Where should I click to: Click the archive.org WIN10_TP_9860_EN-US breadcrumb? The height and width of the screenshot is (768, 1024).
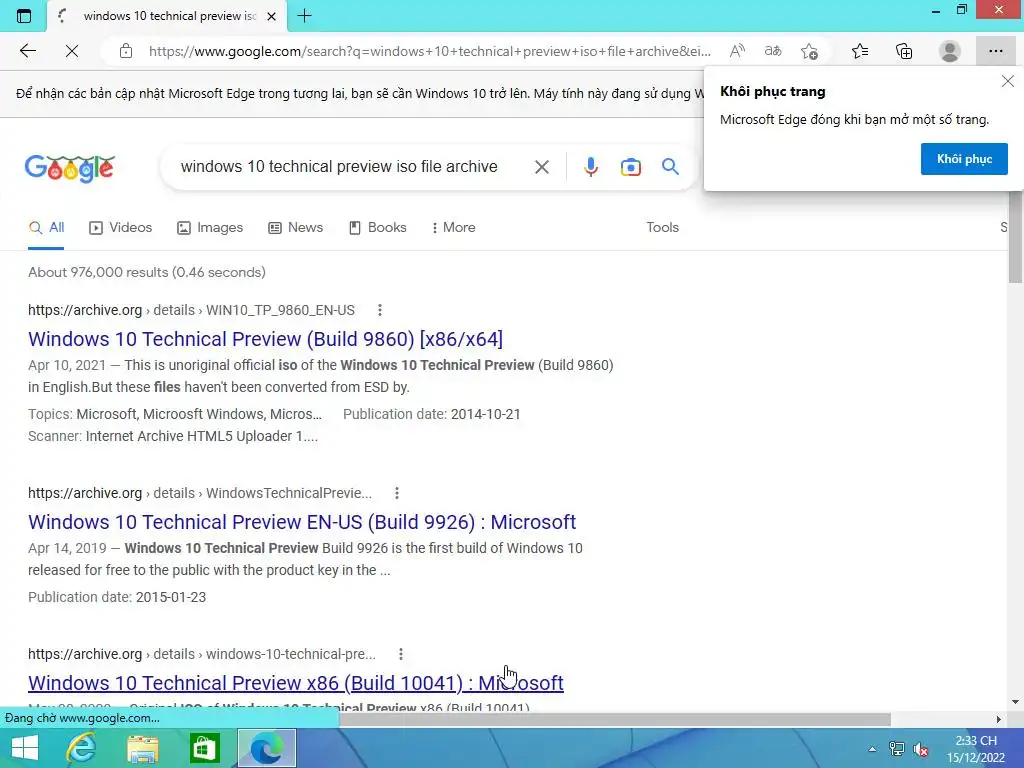(x=191, y=310)
